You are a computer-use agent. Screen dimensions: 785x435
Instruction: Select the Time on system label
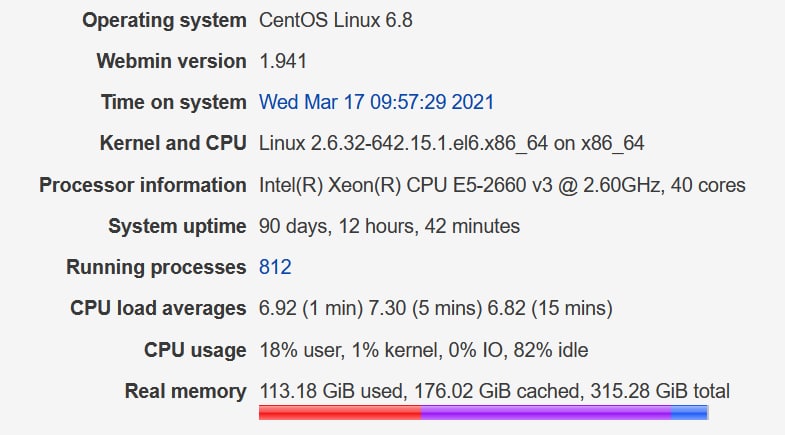[x=174, y=102]
